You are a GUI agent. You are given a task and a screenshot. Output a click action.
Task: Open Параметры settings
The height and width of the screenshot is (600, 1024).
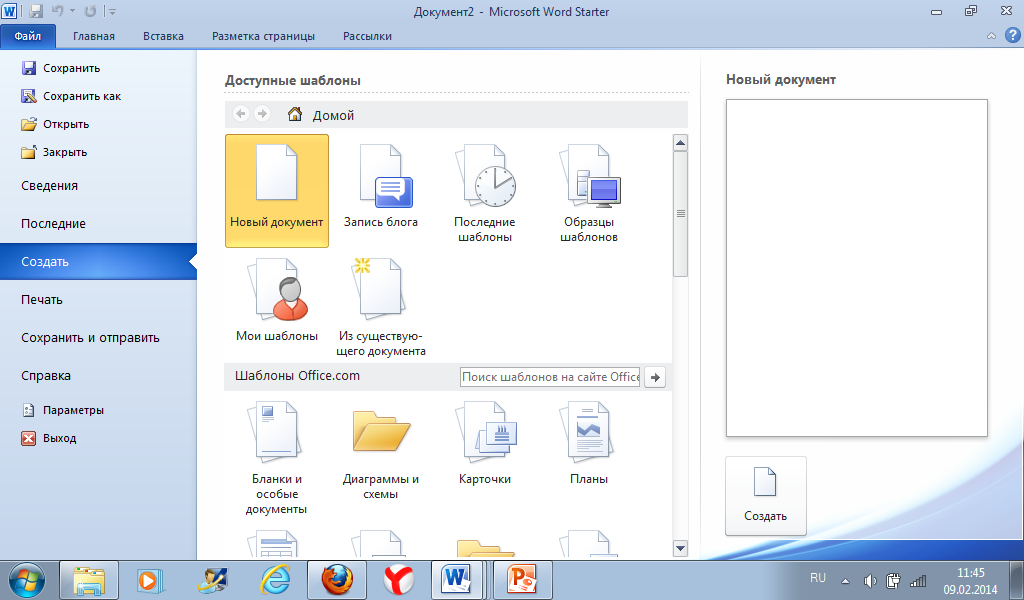pos(63,410)
